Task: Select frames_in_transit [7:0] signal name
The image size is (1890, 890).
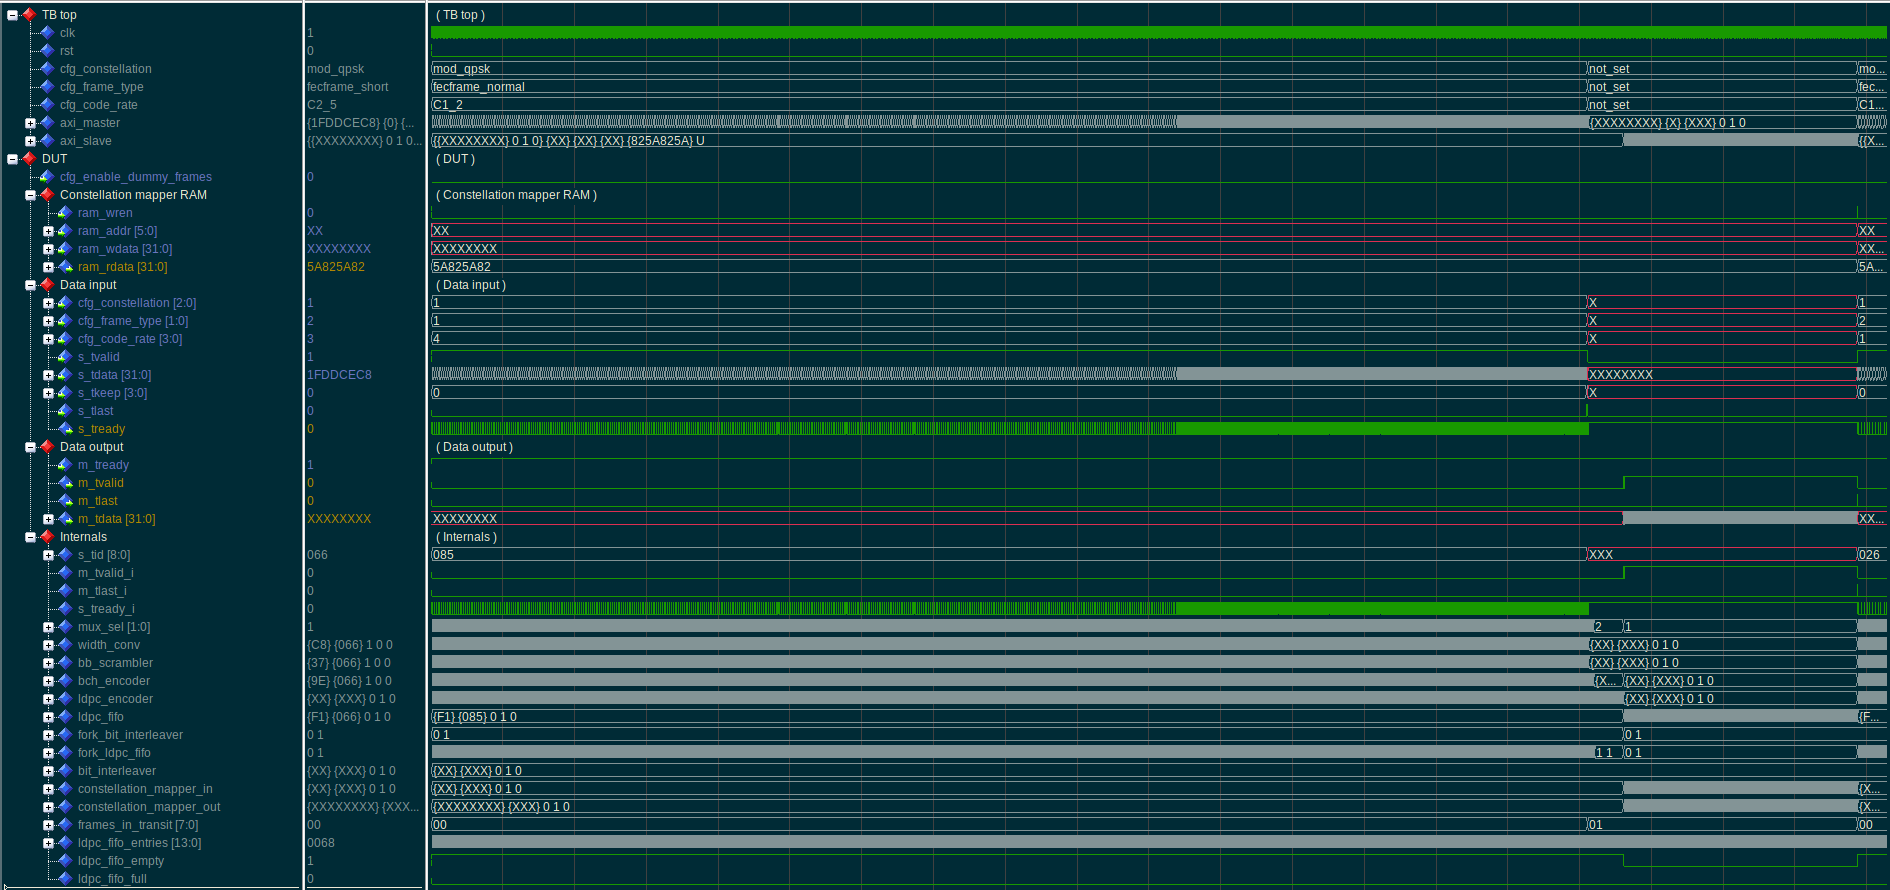Action: pyautogui.click(x=138, y=825)
